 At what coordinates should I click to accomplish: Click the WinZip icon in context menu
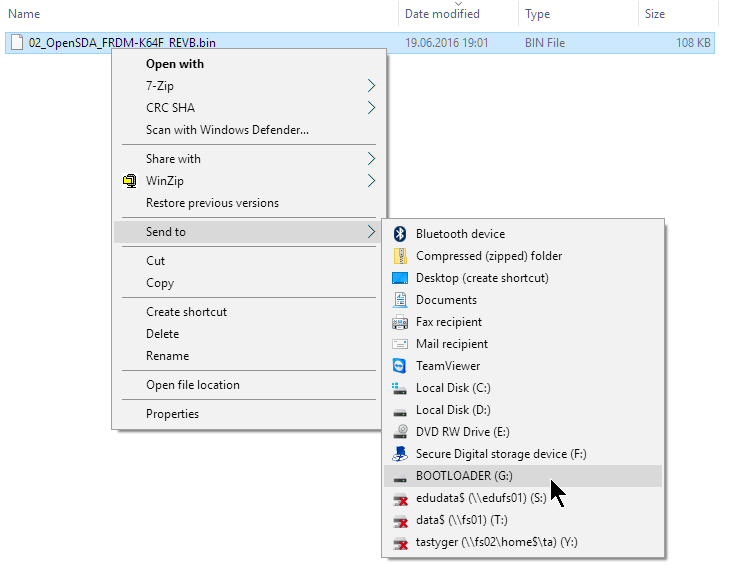[x=129, y=181]
